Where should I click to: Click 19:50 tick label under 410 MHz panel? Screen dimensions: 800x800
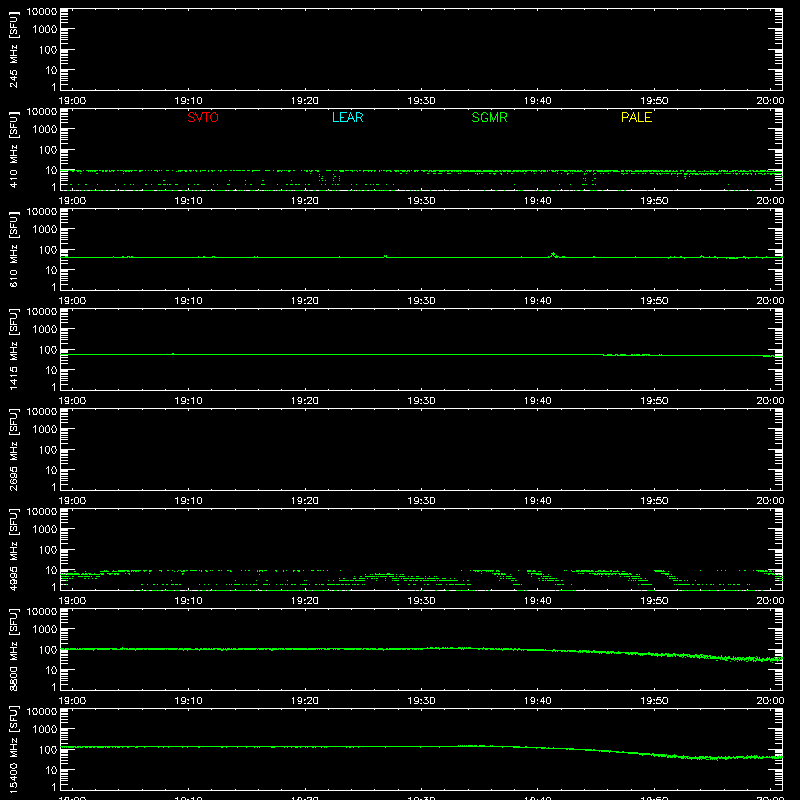click(654, 201)
